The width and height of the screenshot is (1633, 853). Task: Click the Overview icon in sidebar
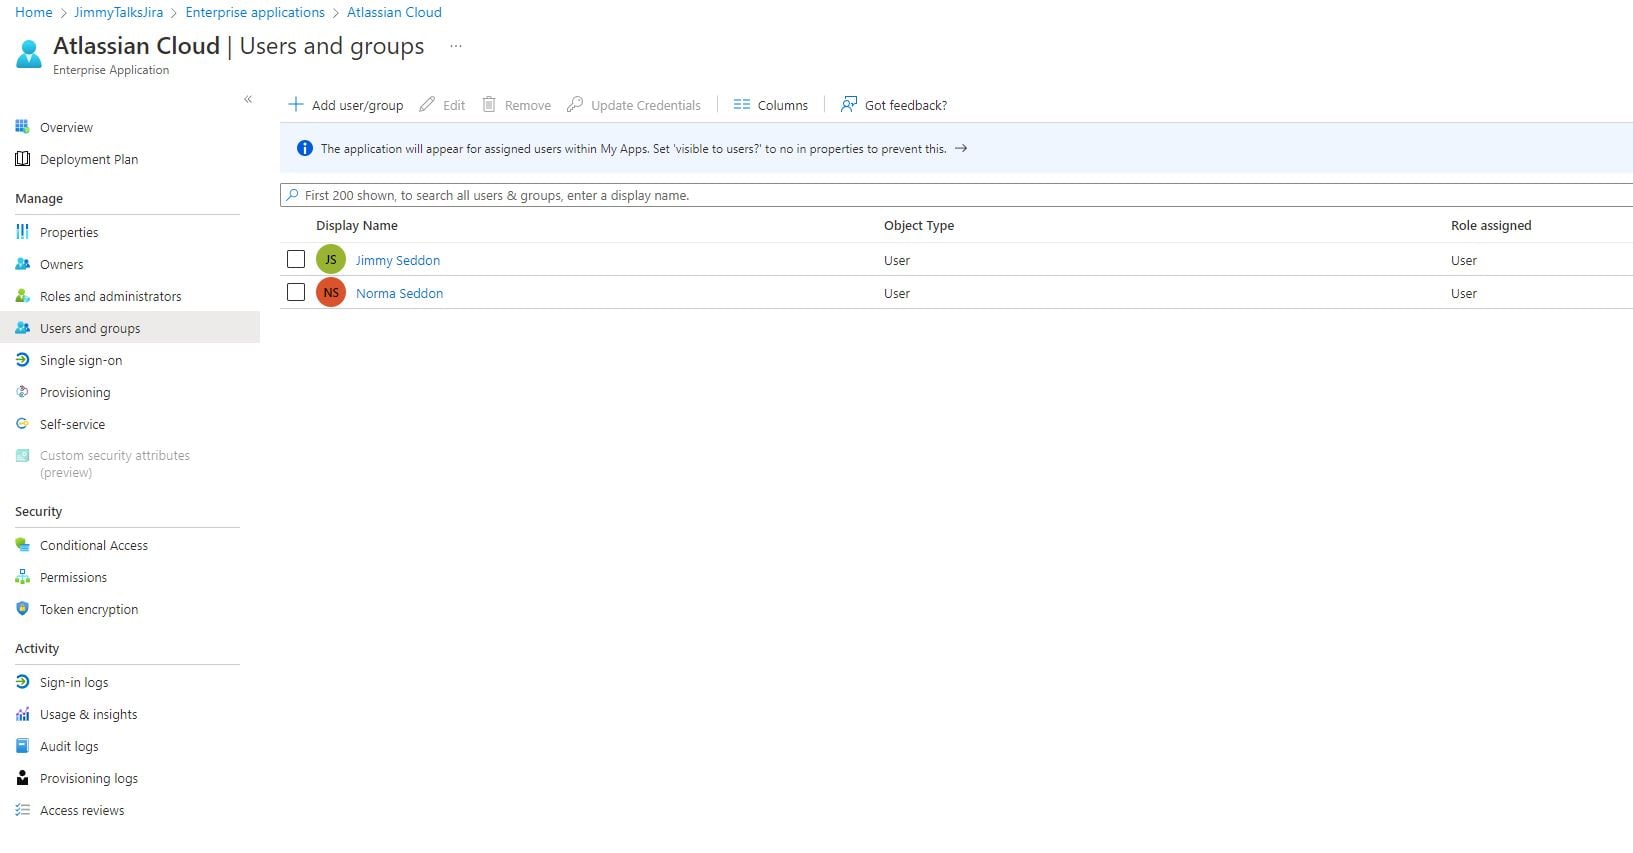pyautogui.click(x=22, y=127)
